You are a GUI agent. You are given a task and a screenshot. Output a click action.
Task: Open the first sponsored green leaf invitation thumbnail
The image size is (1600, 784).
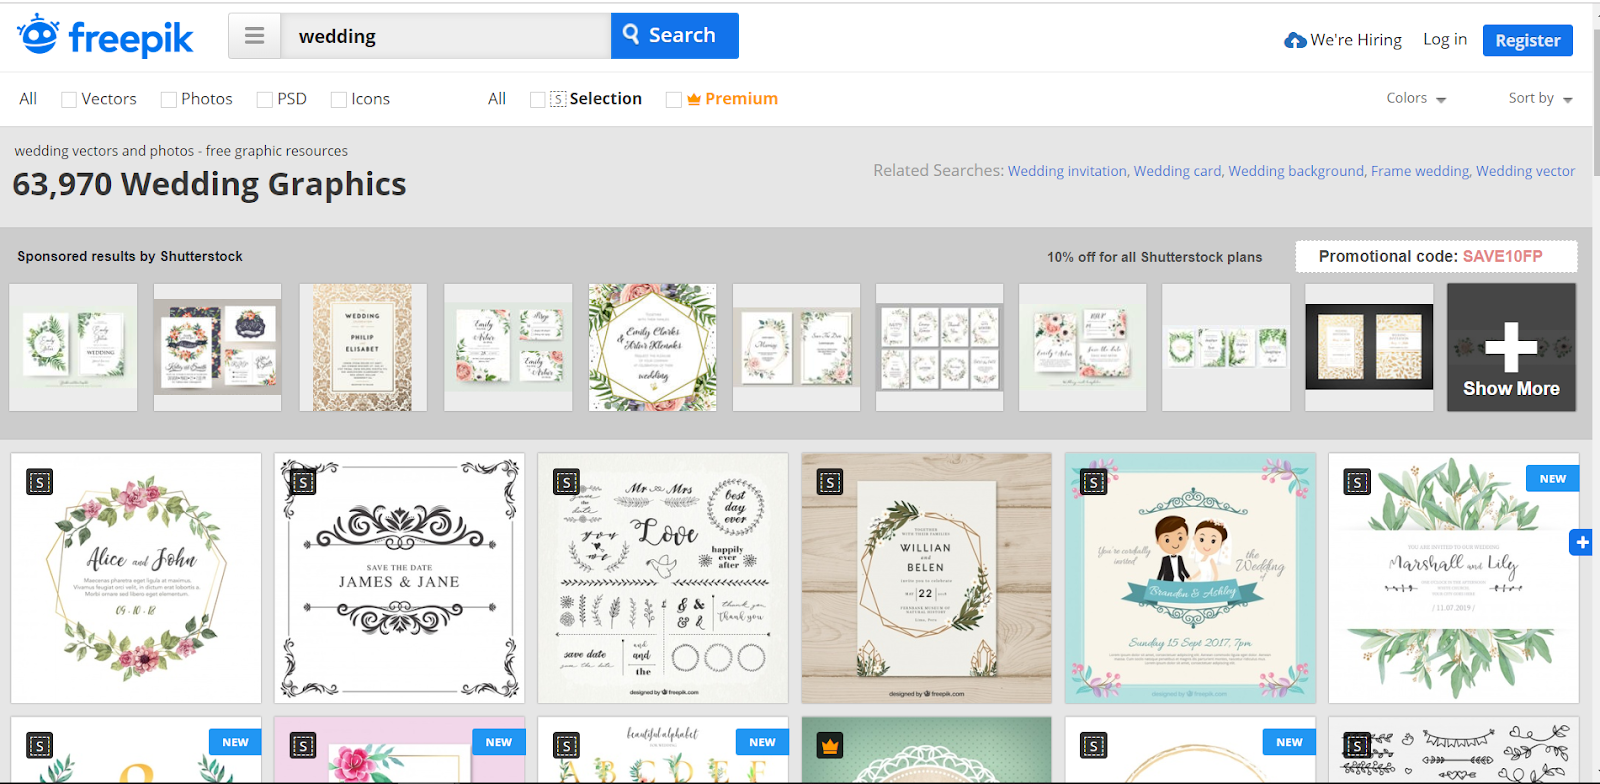[x=73, y=347]
